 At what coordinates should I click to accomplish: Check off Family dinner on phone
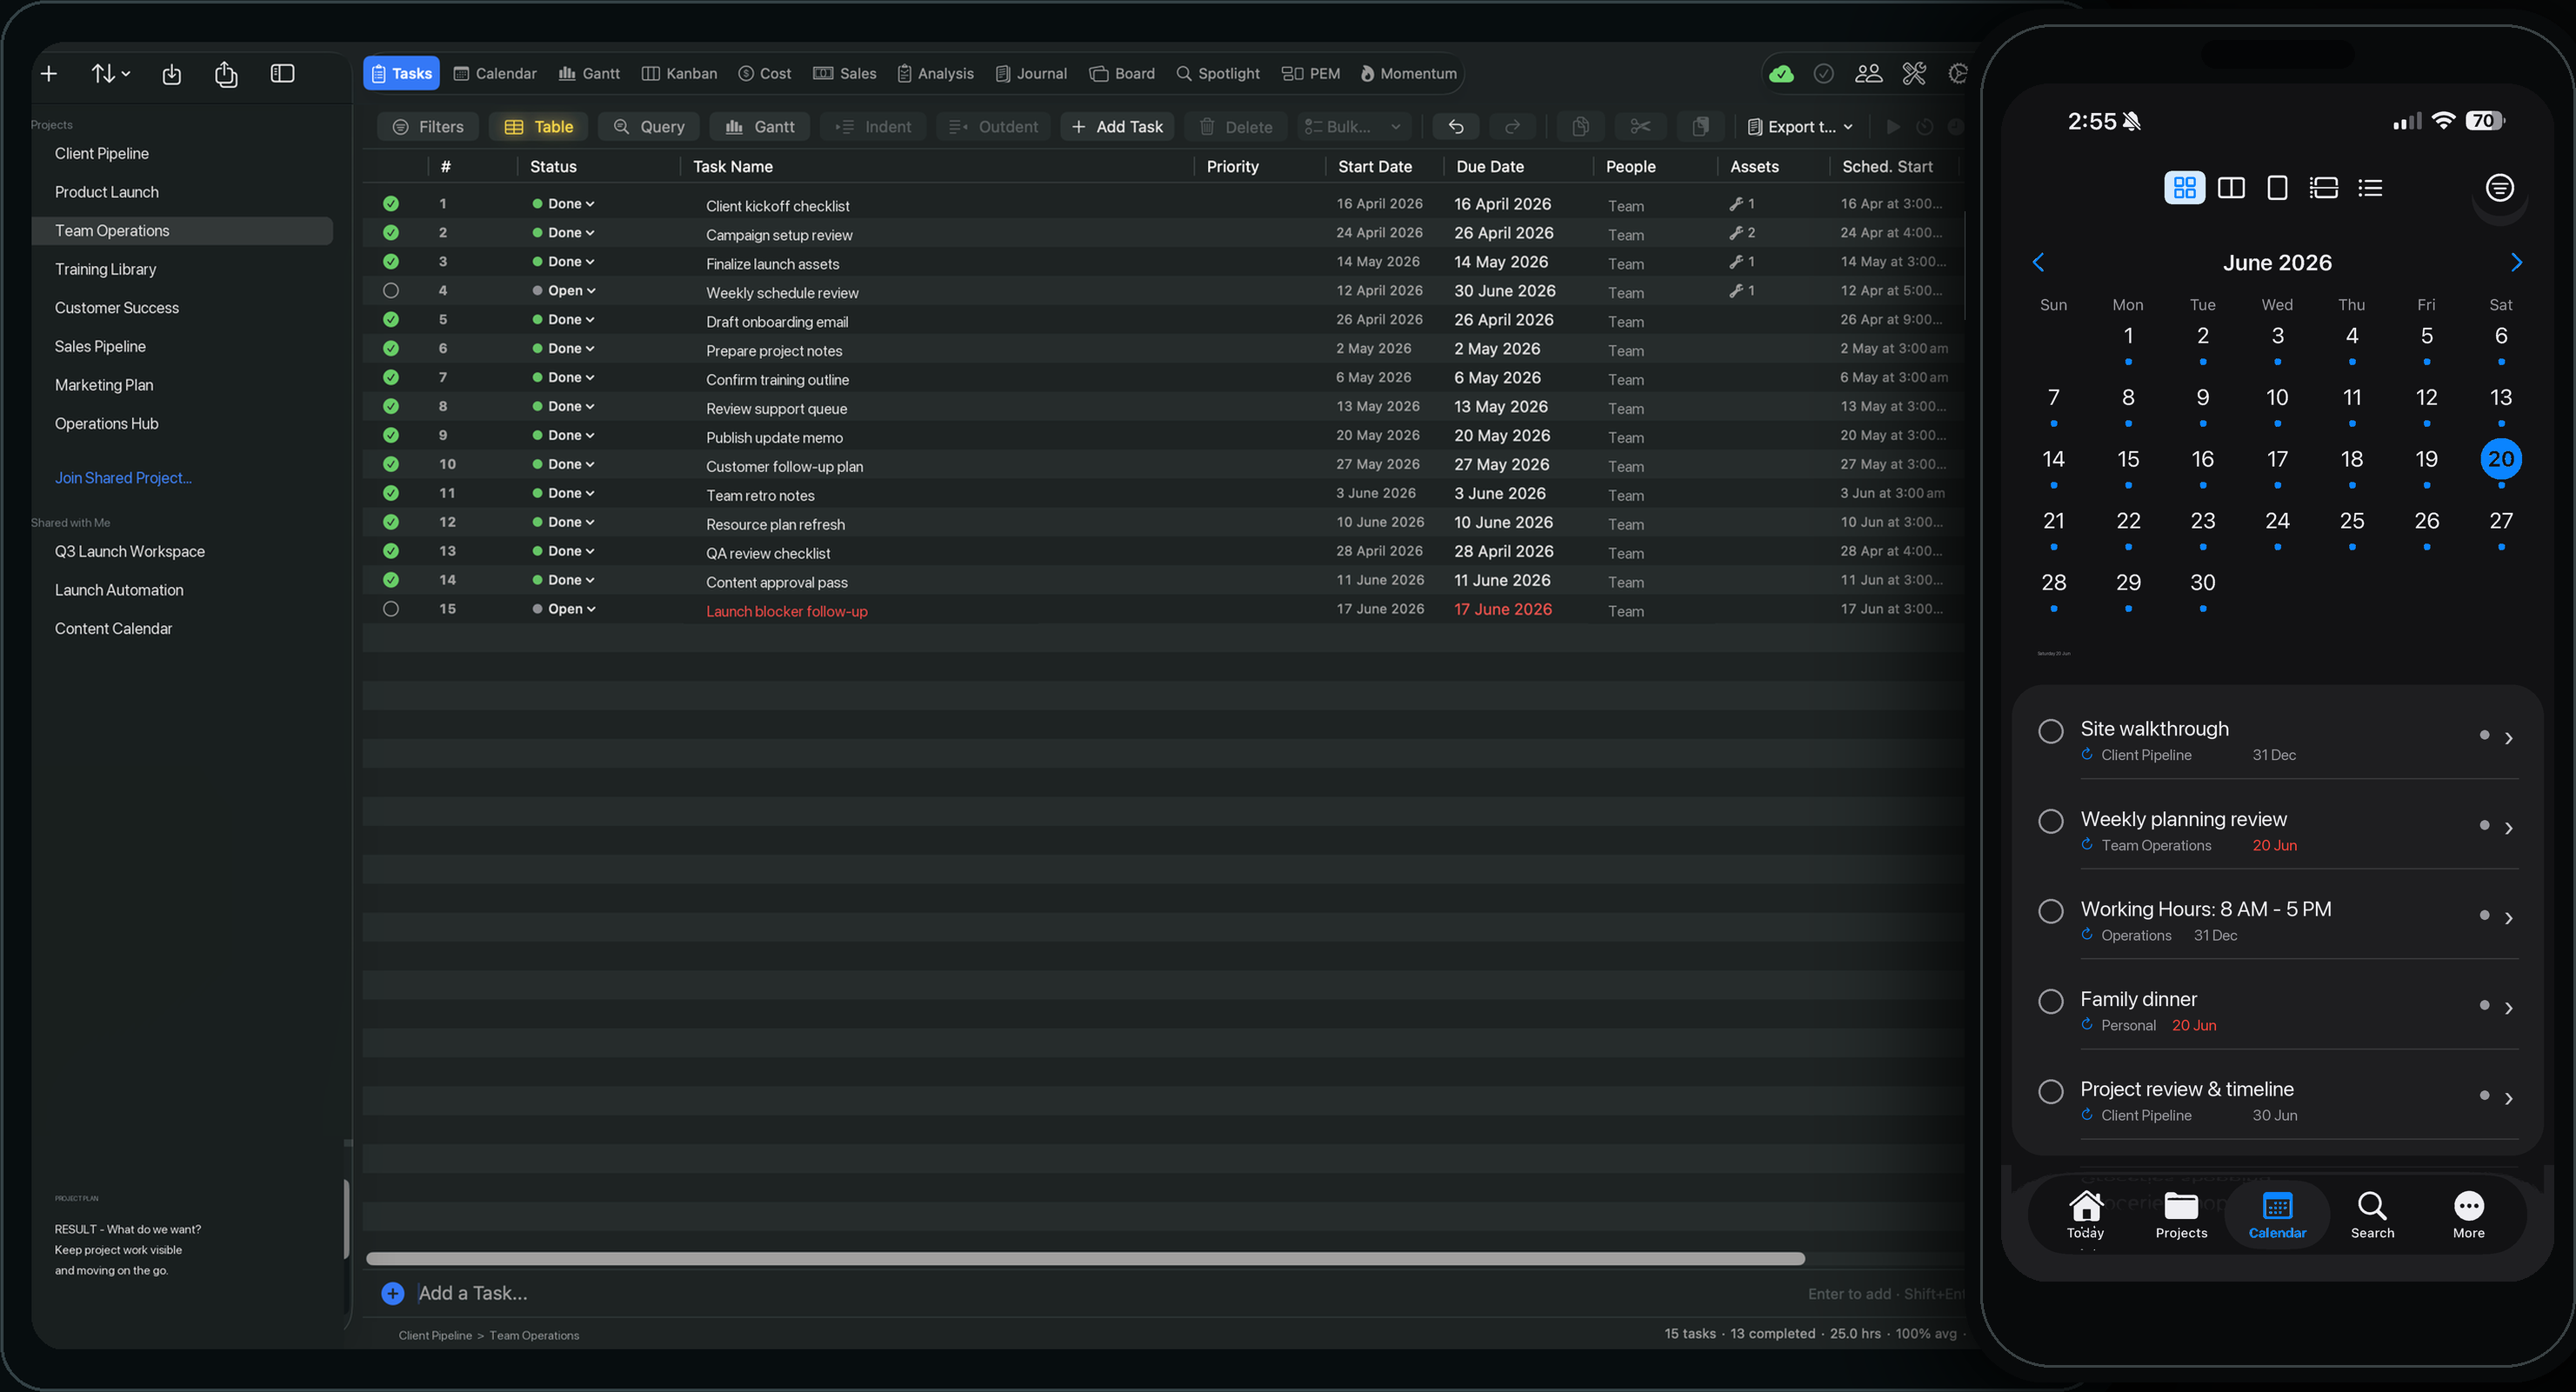tap(2050, 1001)
